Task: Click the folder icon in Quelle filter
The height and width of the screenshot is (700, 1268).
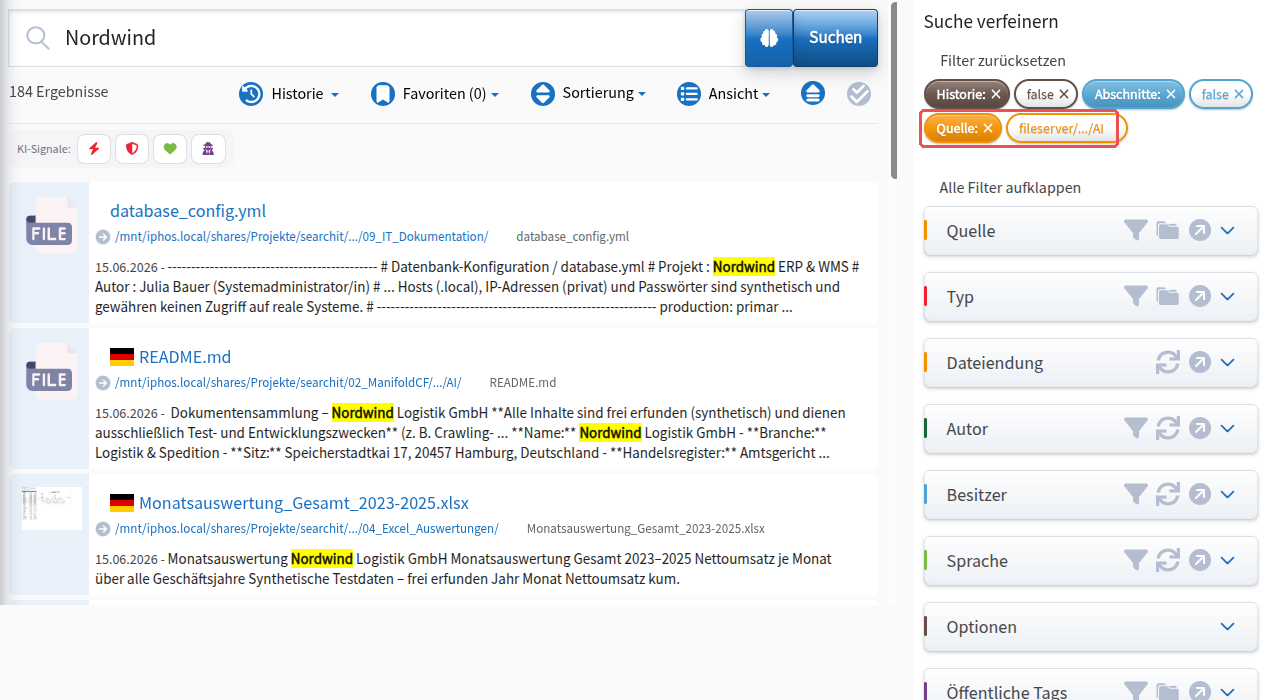Action: [x=1168, y=231]
